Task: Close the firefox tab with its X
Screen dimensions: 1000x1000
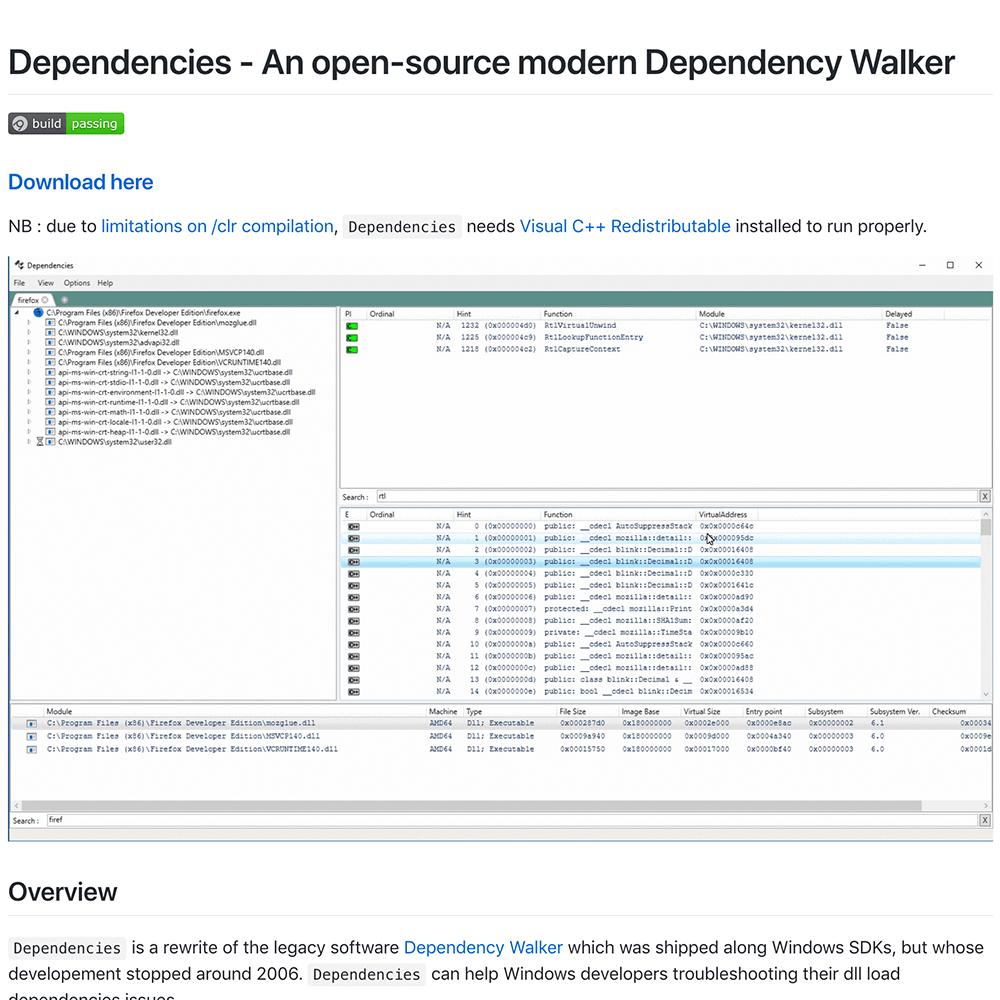Action: (45, 300)
